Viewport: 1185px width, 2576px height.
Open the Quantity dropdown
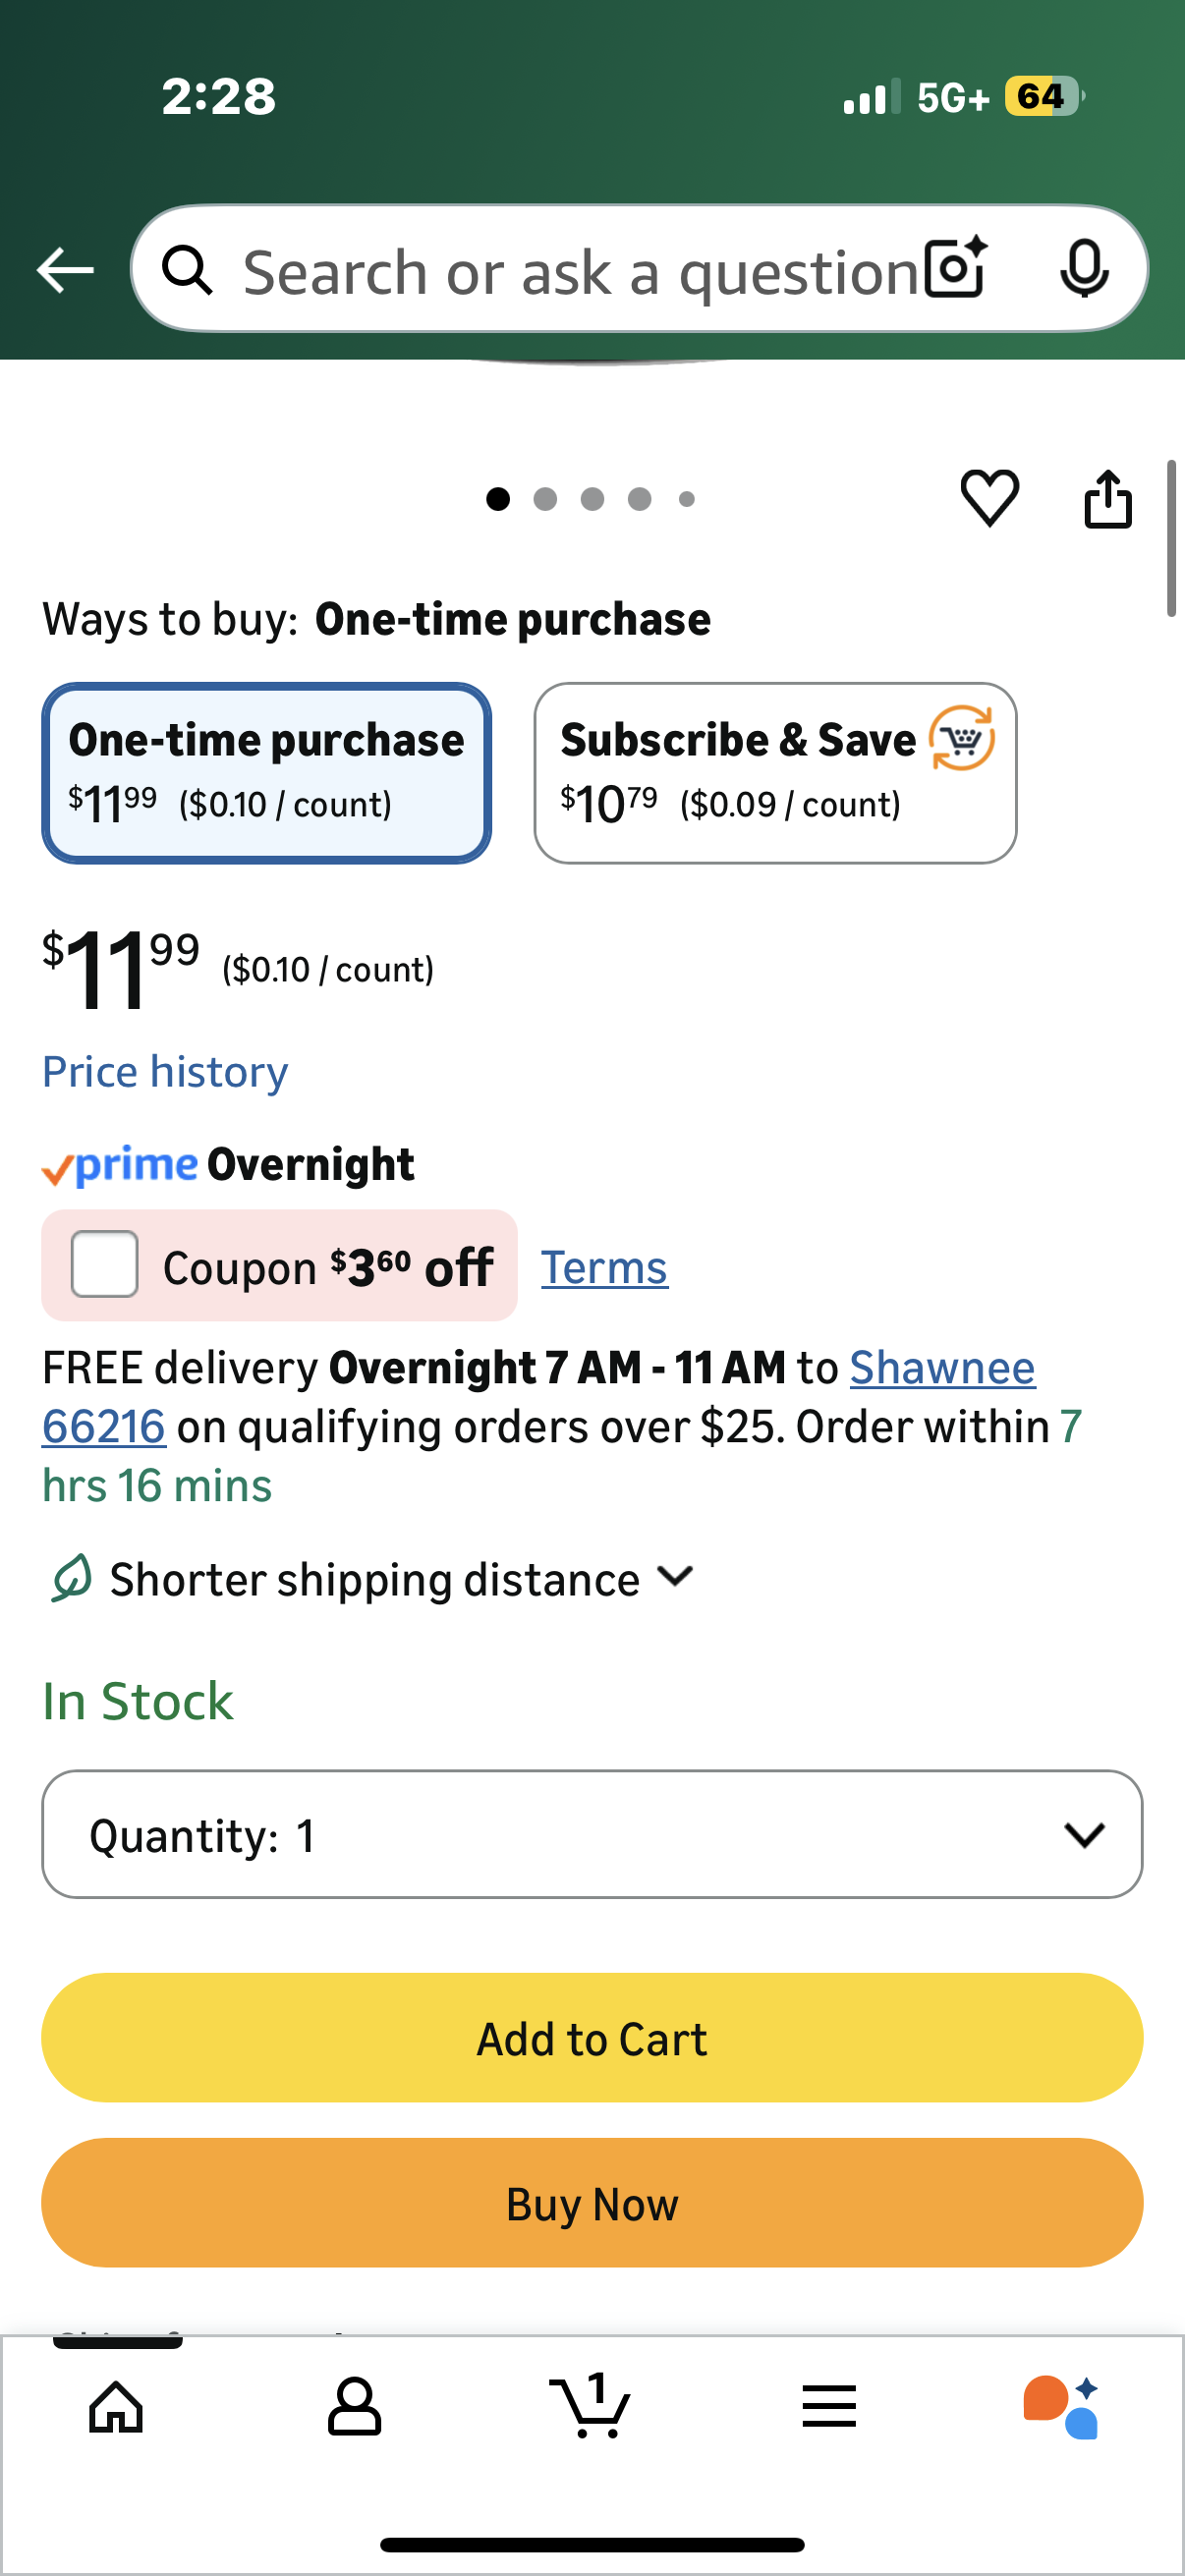click(x=592, y=1834)
